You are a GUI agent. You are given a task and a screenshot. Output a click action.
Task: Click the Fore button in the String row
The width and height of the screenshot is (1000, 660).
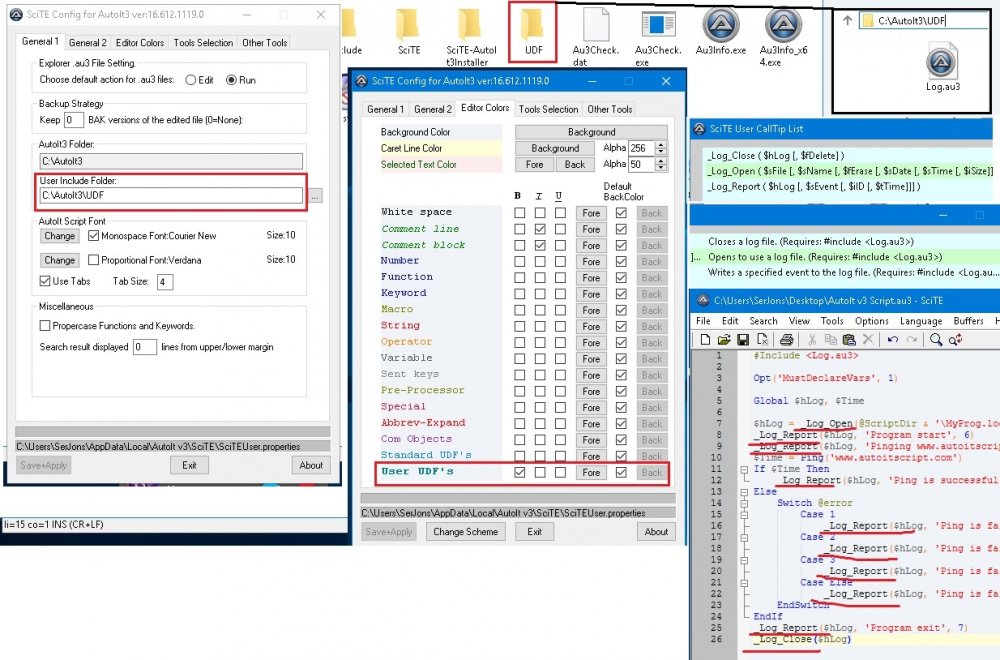point(591,326)
